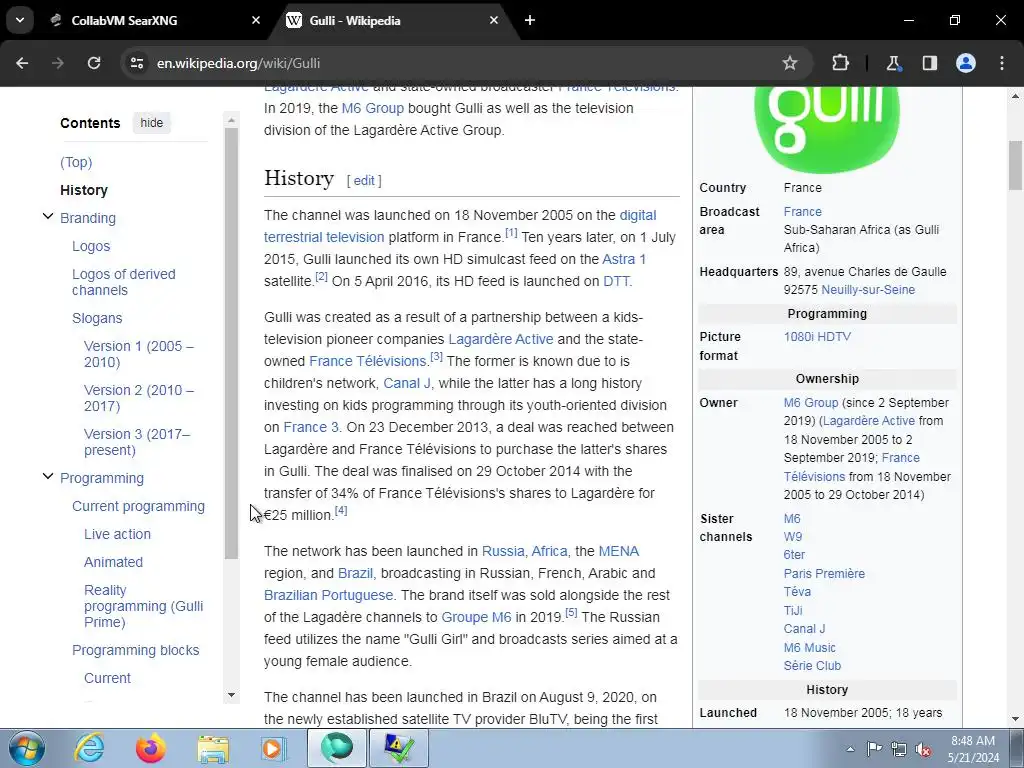Open the Windows Start menu
This screenshot has height=768, width=1024.
tap(26, 748)
